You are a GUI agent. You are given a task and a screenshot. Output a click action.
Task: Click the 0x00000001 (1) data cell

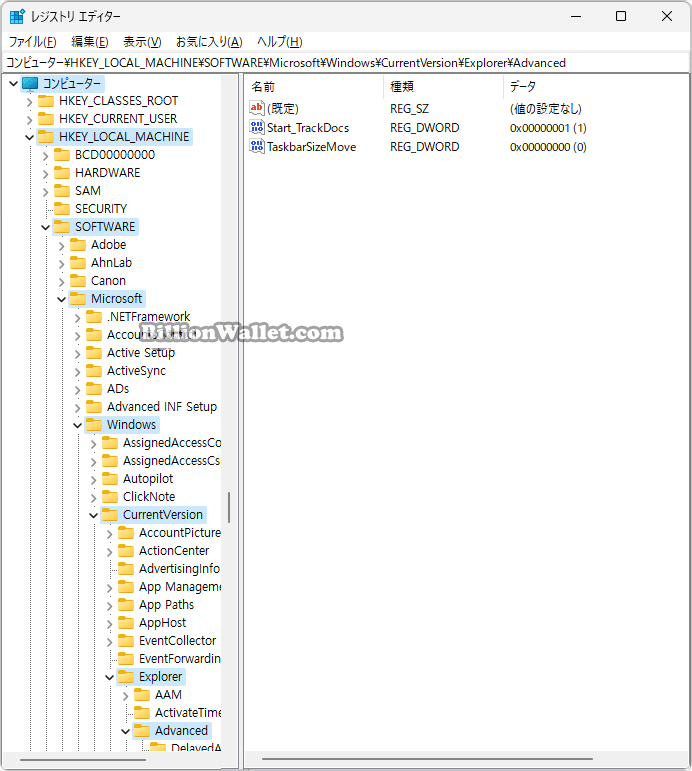pyautogui.click(x=548, y=128)
